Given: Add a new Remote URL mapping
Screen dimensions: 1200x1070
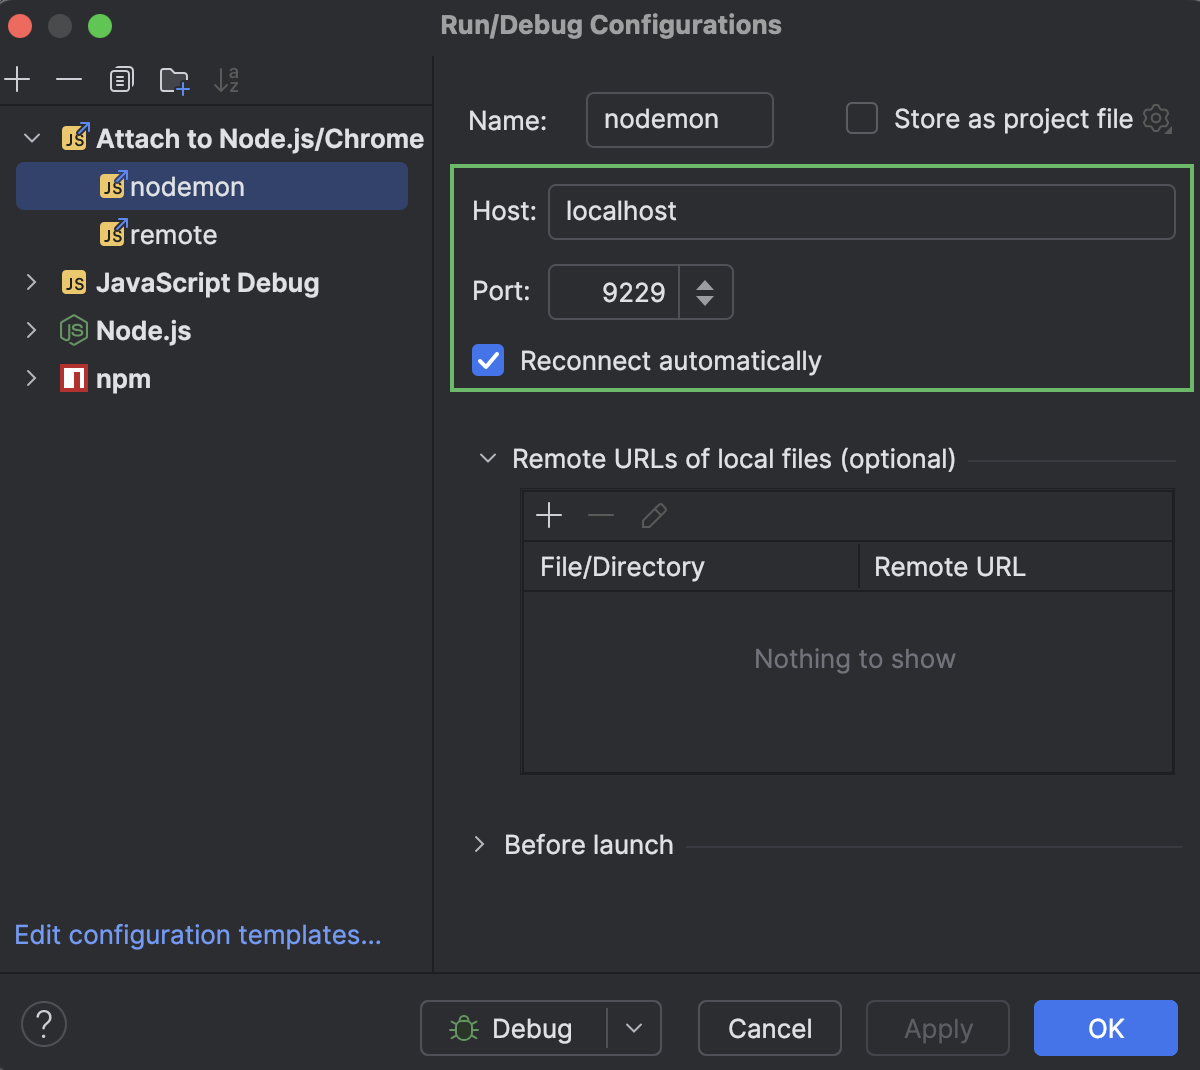Looking at the screenshot, I should click(x=549, y=515).
